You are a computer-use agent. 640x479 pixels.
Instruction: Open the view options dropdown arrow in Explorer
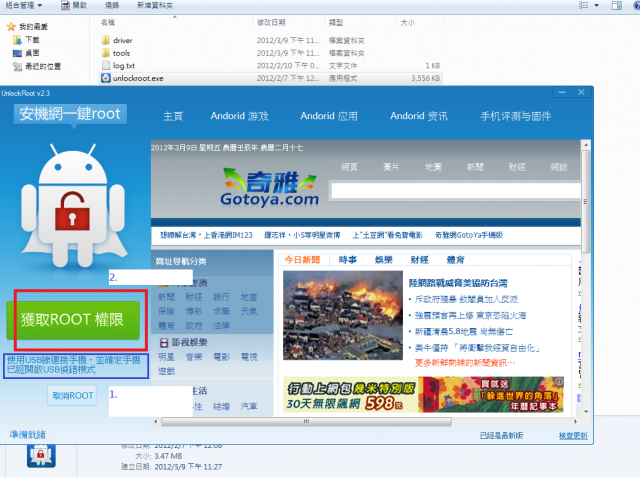(x=596, y=6)
